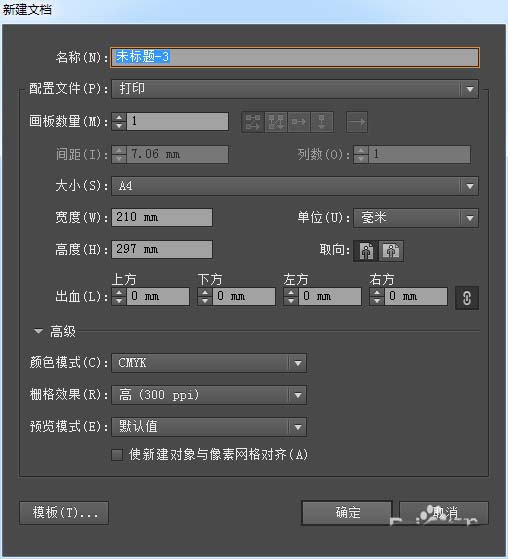Open the 配置文件 profile dropdown
The image size is (508, 559).
click(295, 89)
